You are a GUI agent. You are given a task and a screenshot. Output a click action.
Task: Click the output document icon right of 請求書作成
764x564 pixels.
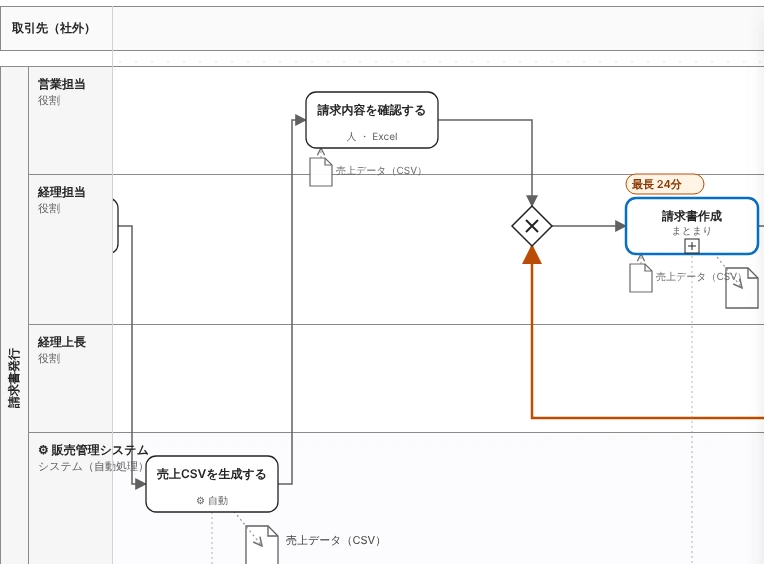742,287
